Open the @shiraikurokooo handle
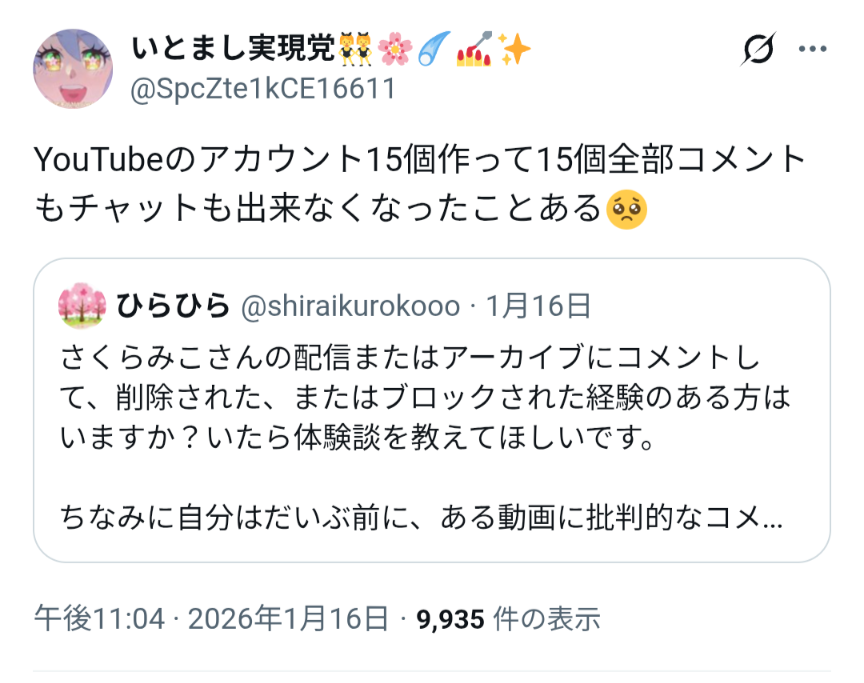The width and height of the screenshot is (864, 683). [x=350, y=306]
